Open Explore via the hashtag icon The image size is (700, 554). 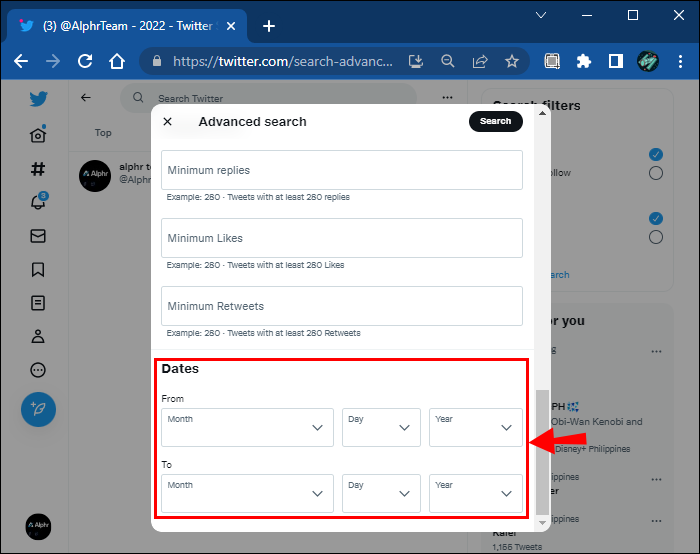point(38,169)
